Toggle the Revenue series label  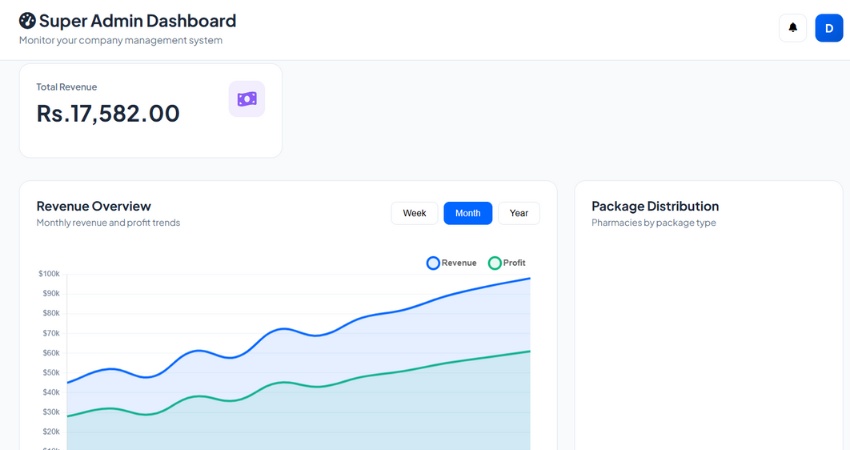(x=459, y=263)
